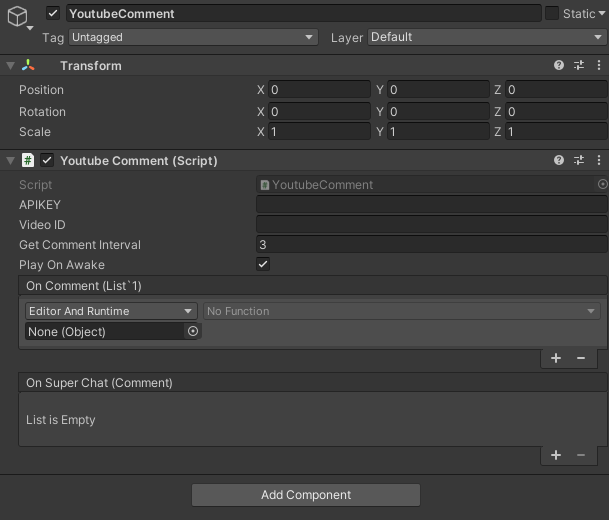Click the On Comment (List`1) header

(313, 286)
